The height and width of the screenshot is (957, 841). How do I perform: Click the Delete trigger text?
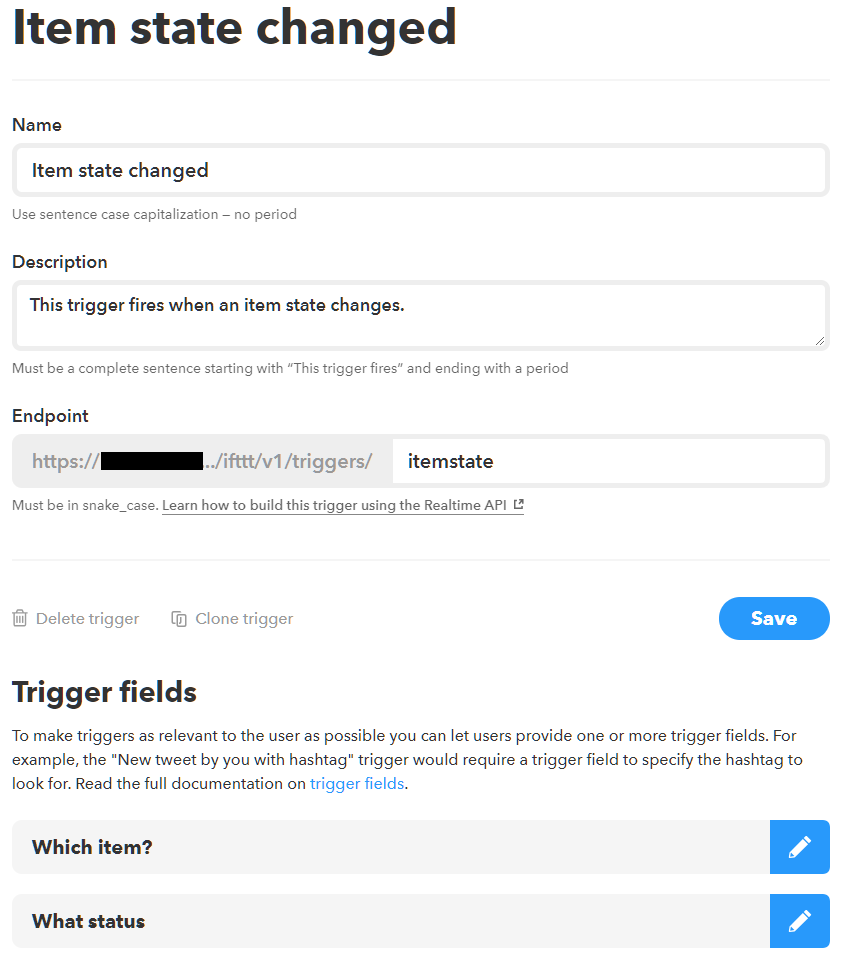tap(87, 619)
